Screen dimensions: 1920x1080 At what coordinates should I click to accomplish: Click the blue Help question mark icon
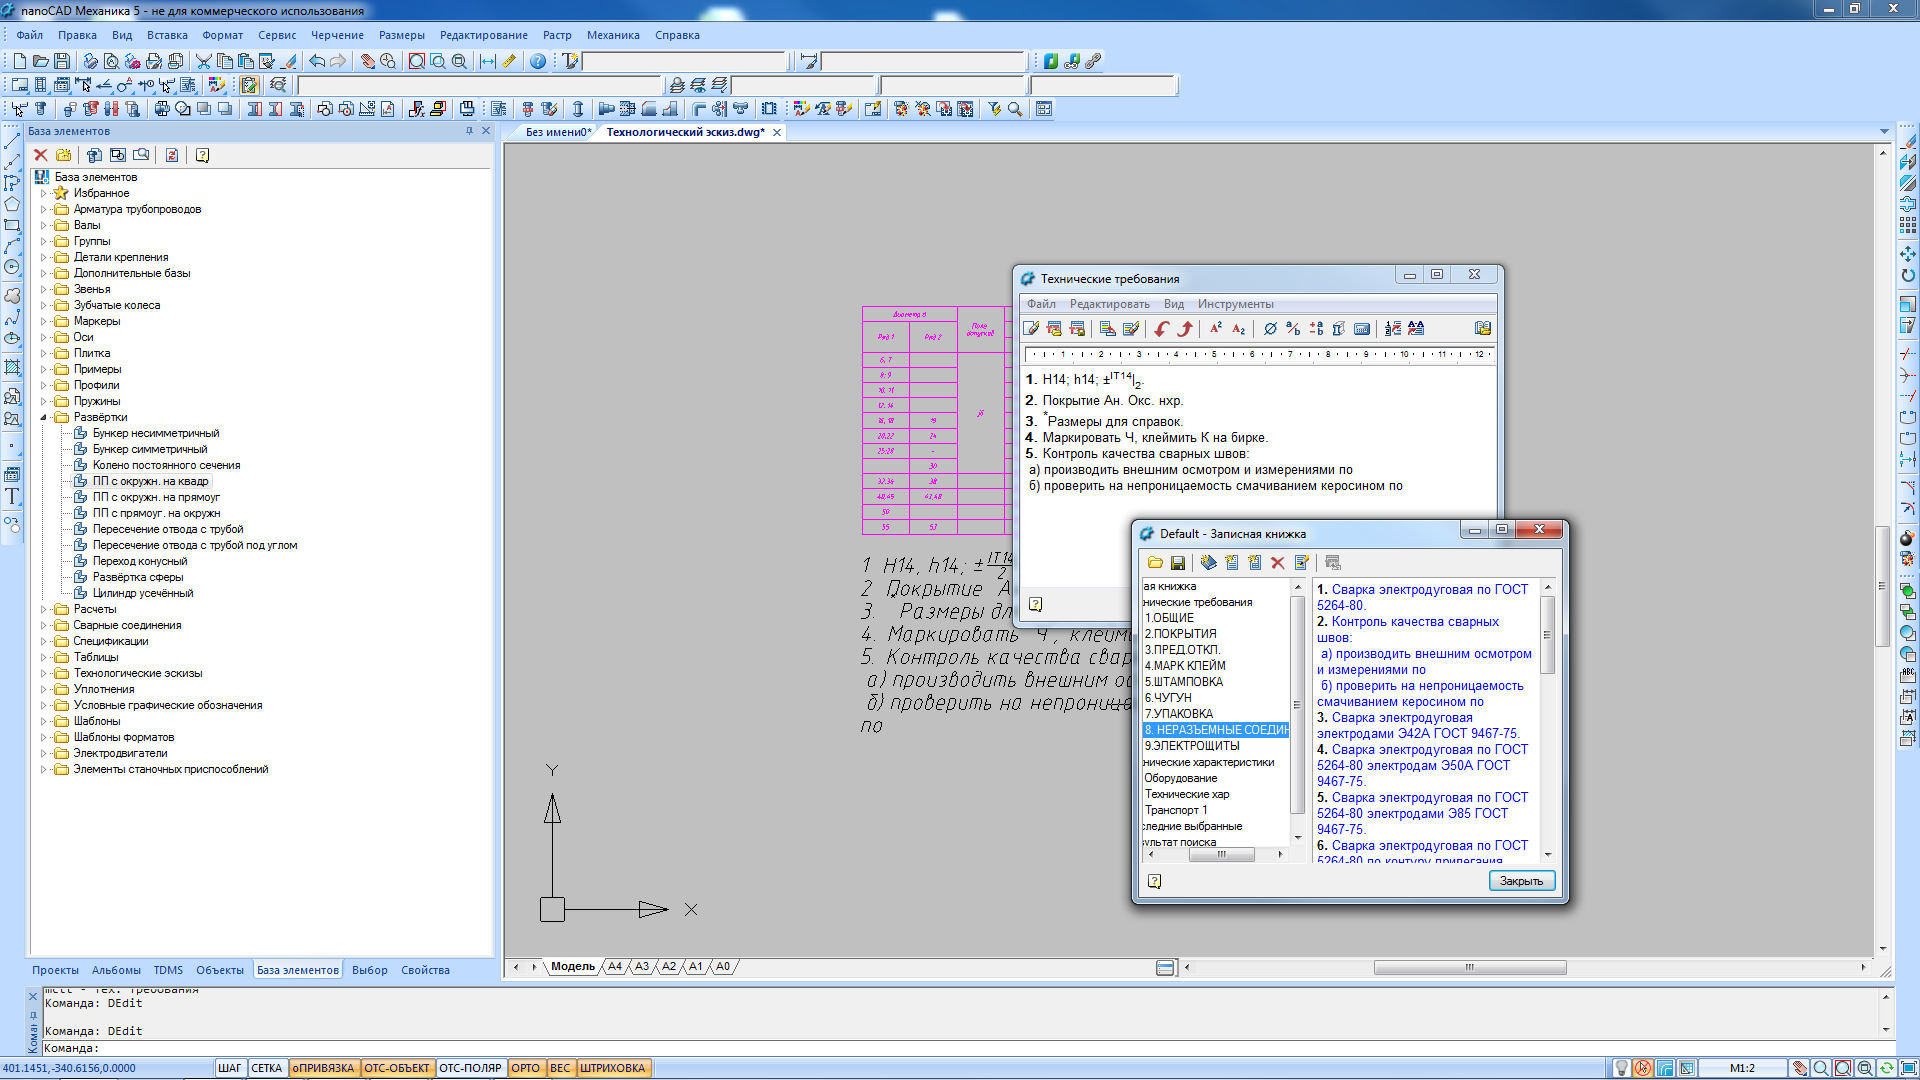click(x=538, y=61)
